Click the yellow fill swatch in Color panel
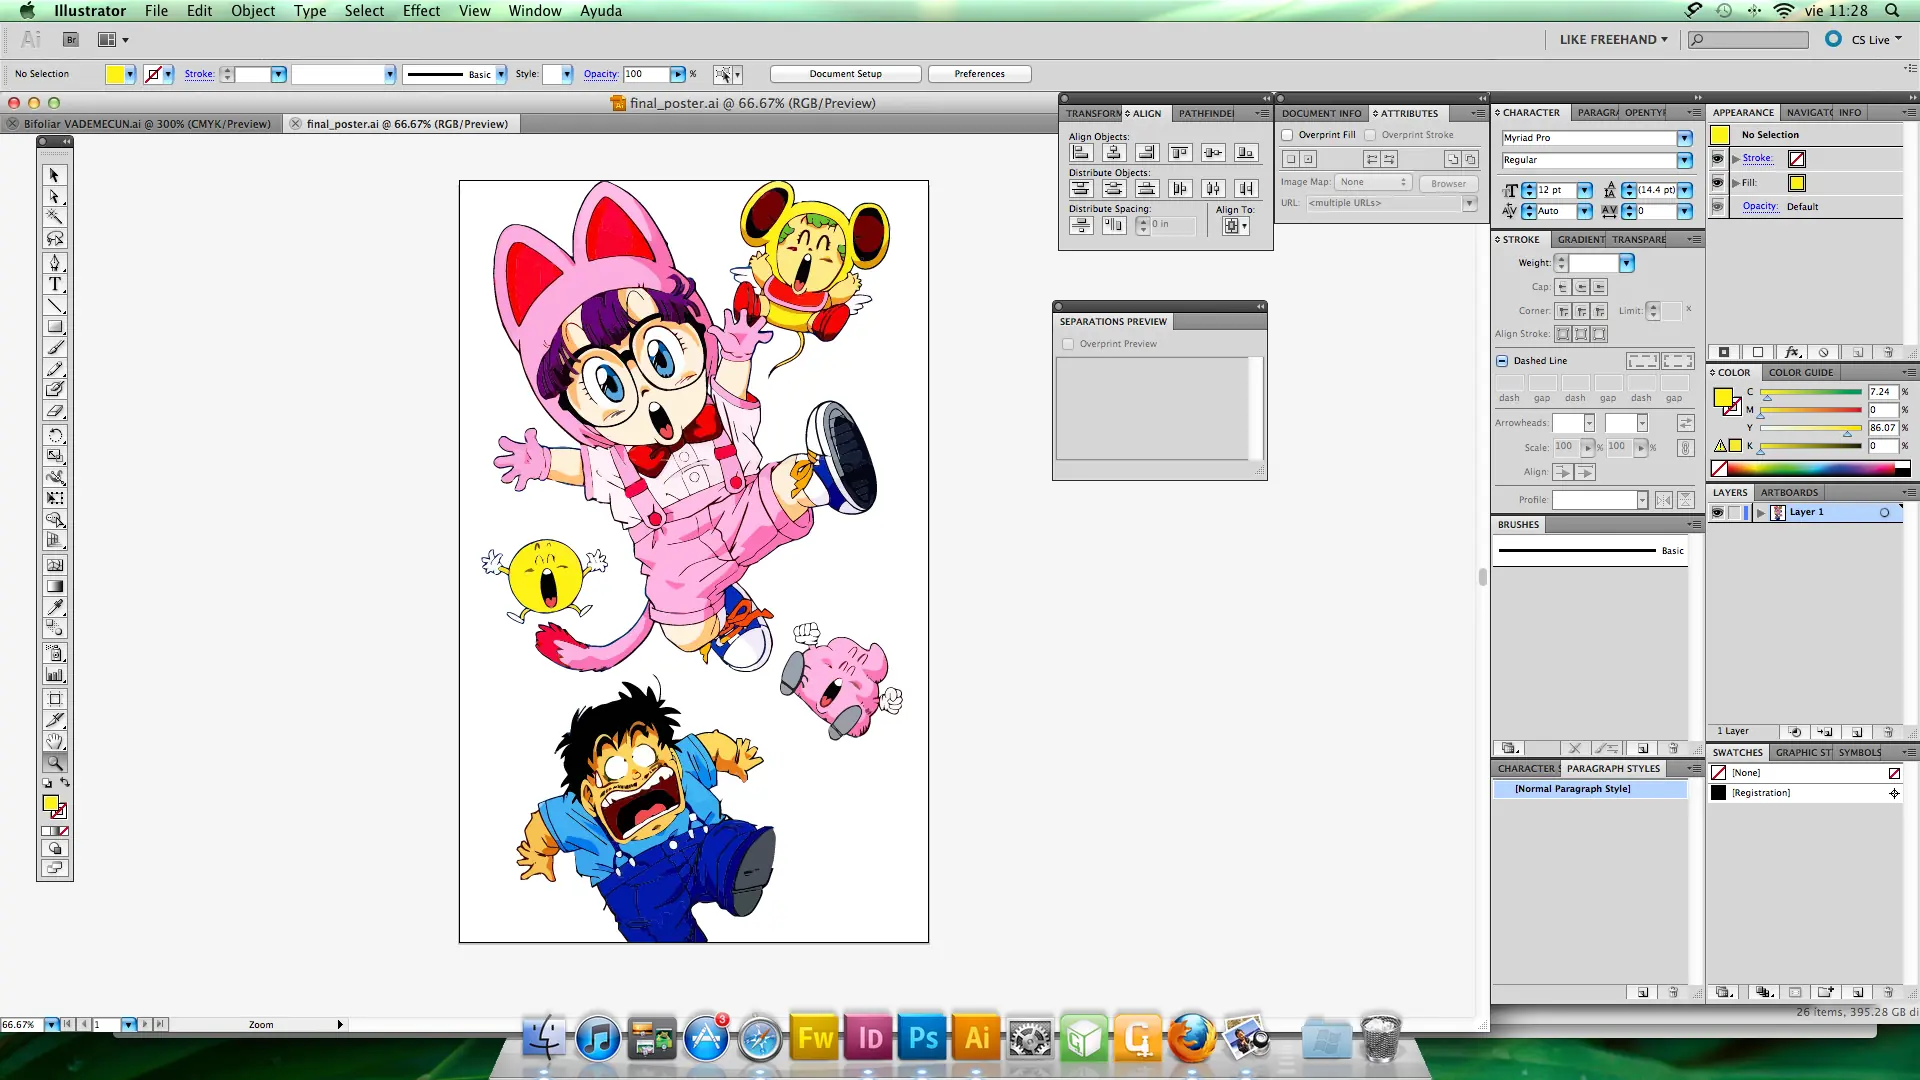 [x=1723, y=396]
